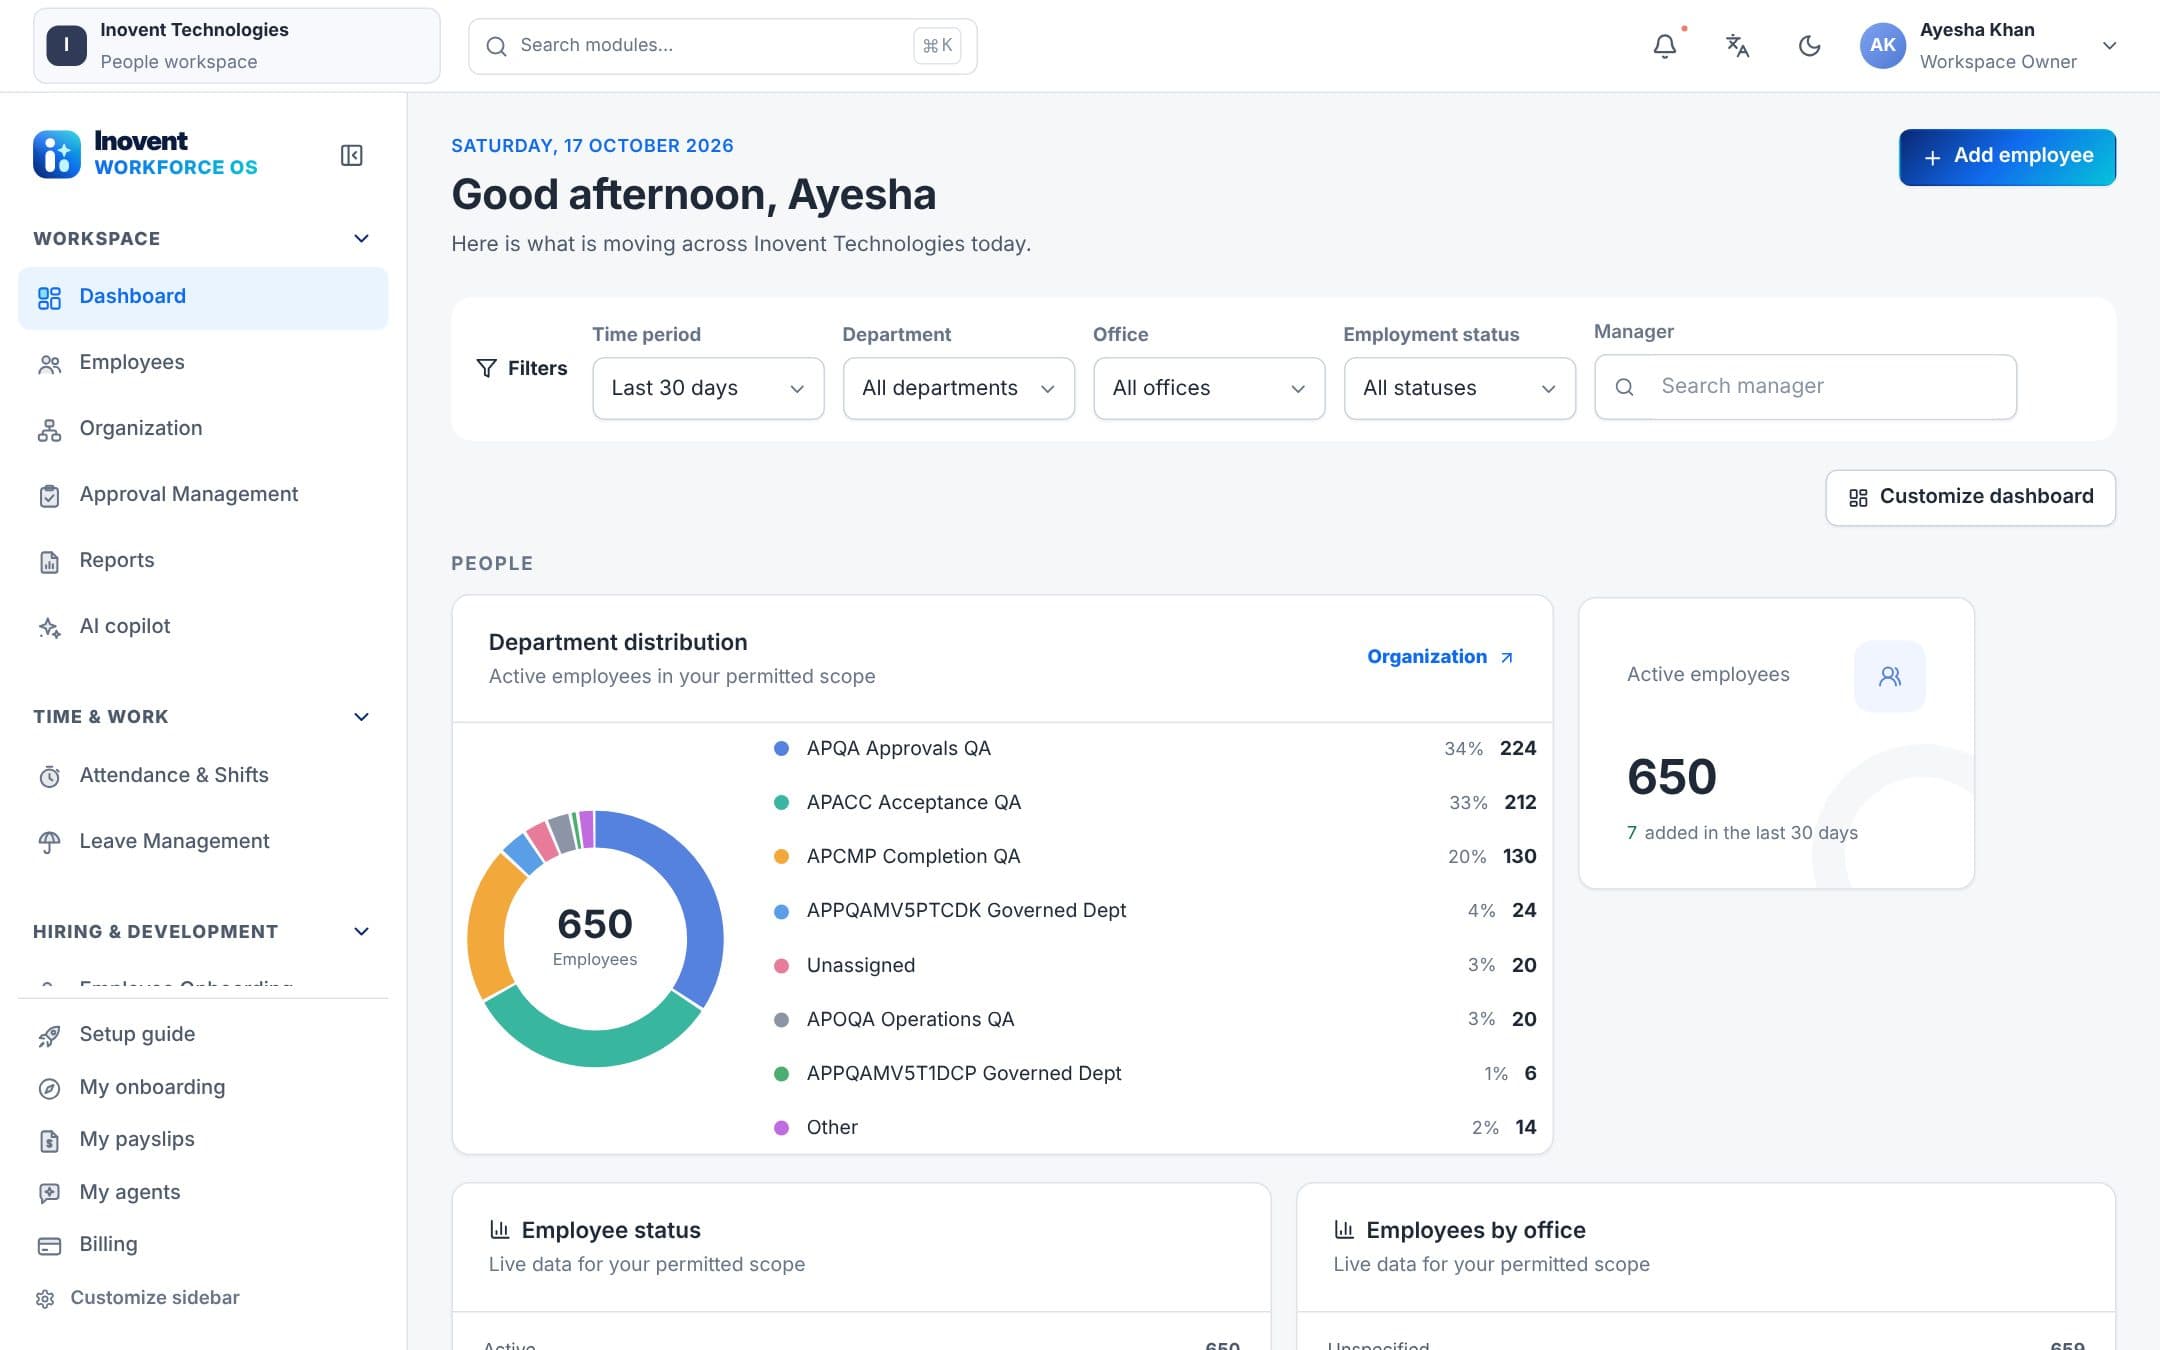Viewport: 2160px width, 1350px height.
Task: Click Customize dashboard button
Action: 1970,497
